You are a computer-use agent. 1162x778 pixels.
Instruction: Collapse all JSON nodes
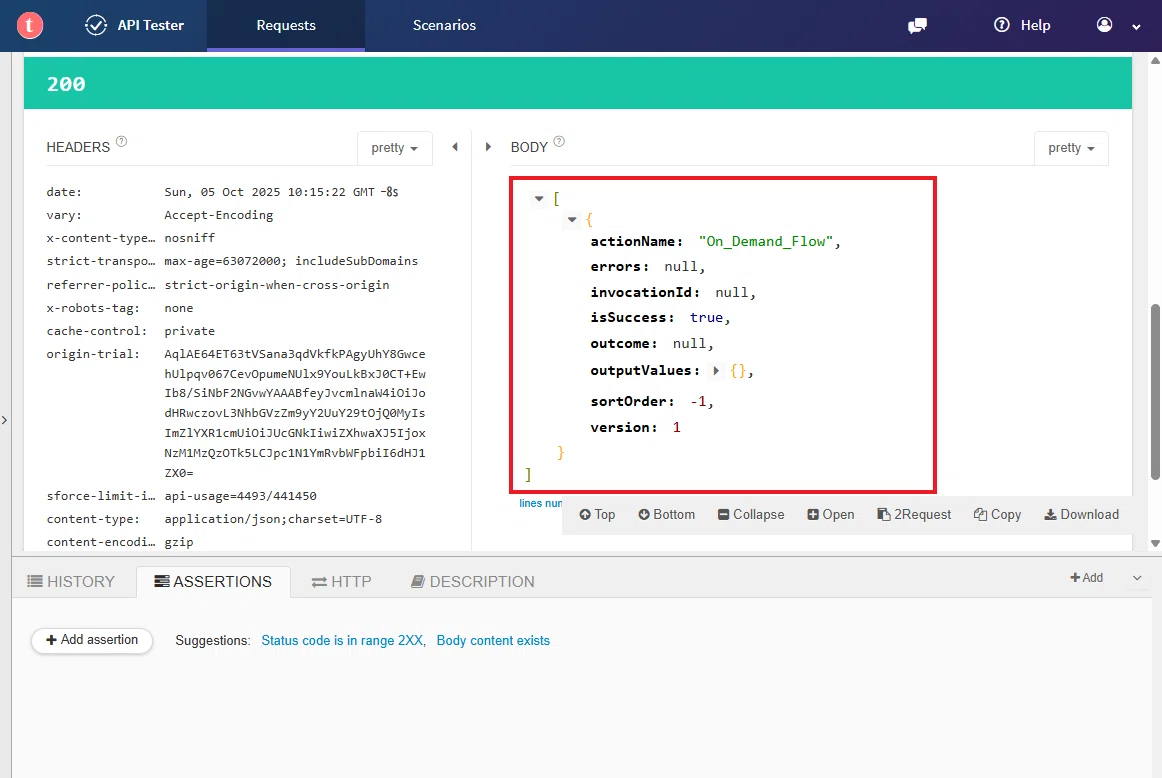[751, 514]
